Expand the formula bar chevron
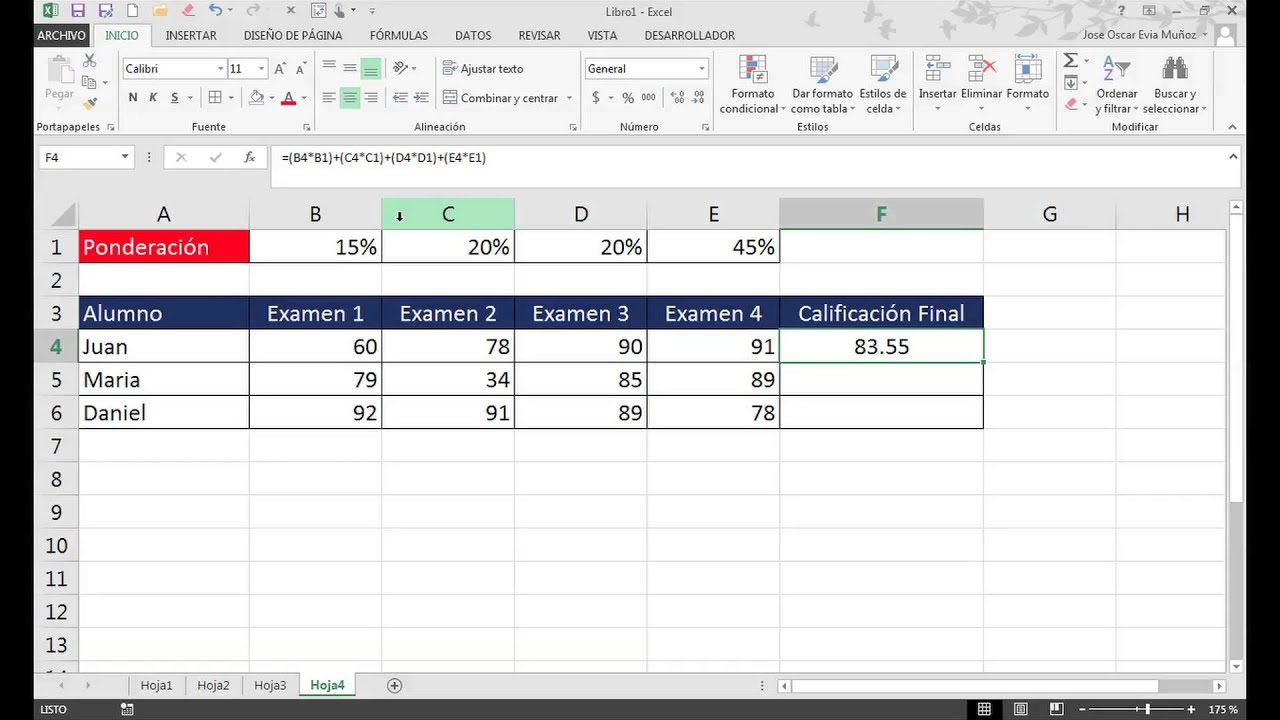1280x720 pixels. [1233, 157]
